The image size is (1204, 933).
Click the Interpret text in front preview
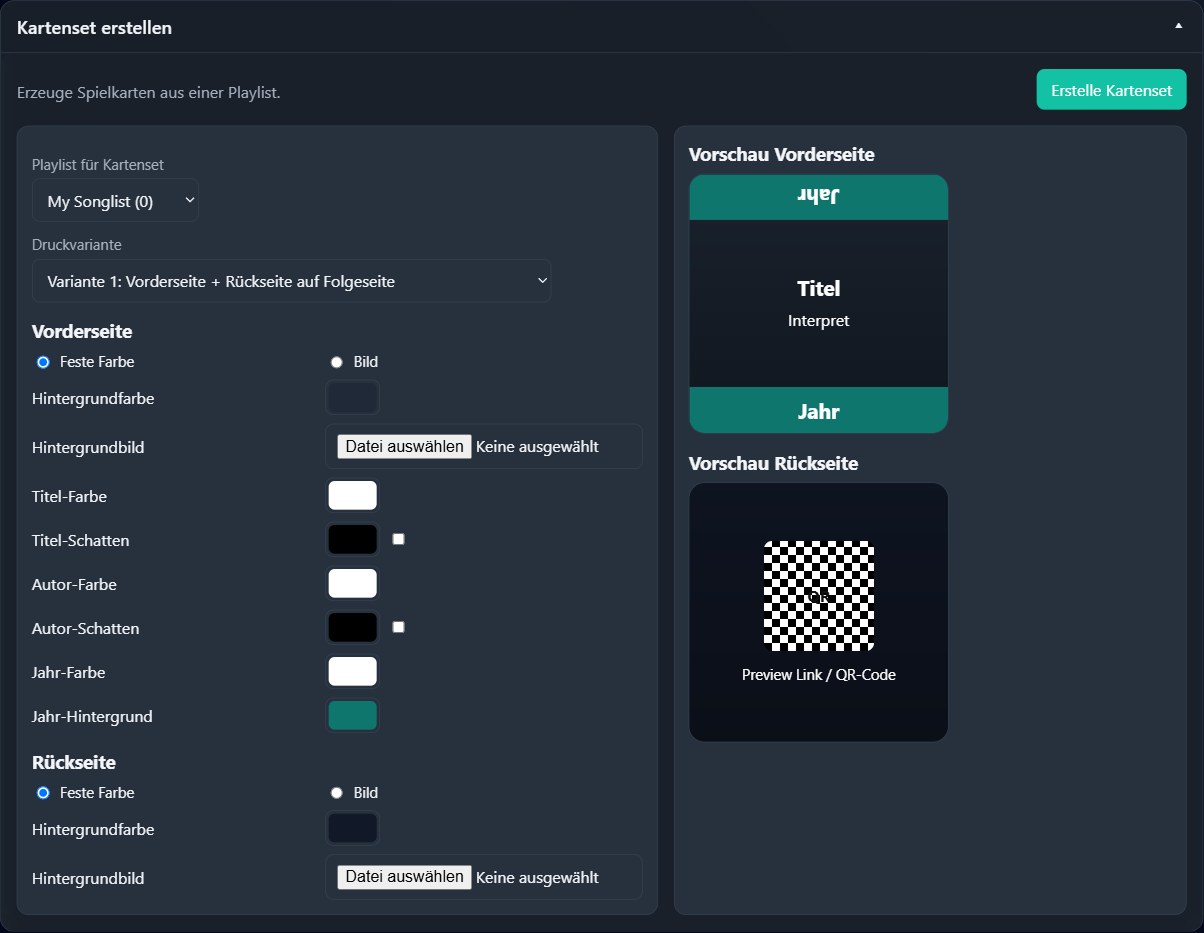[819, 321]
